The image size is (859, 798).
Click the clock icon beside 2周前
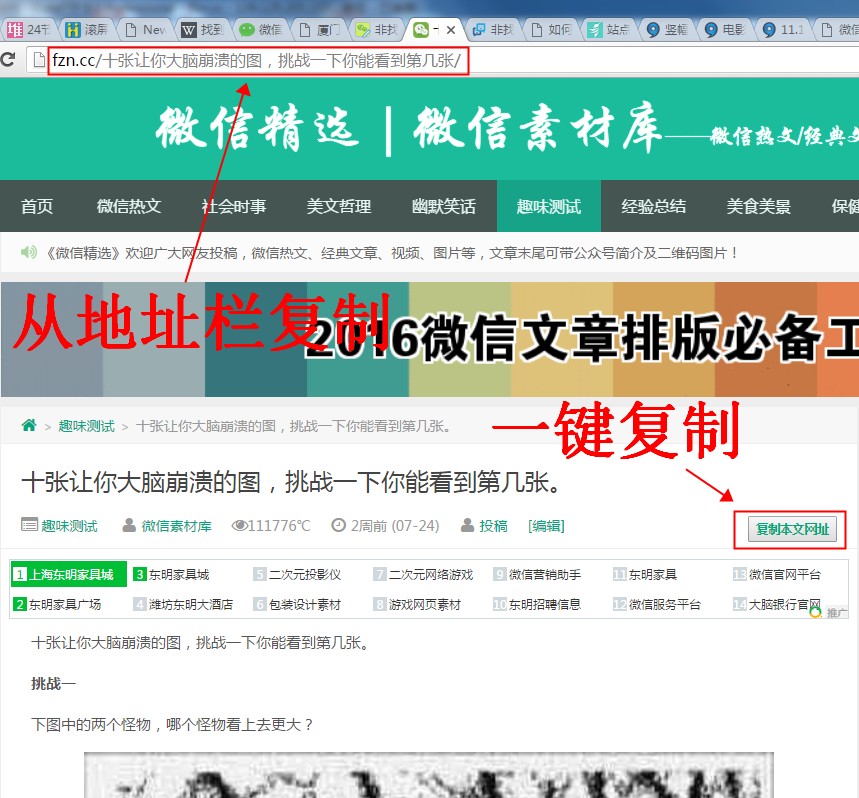click(339, 525)
